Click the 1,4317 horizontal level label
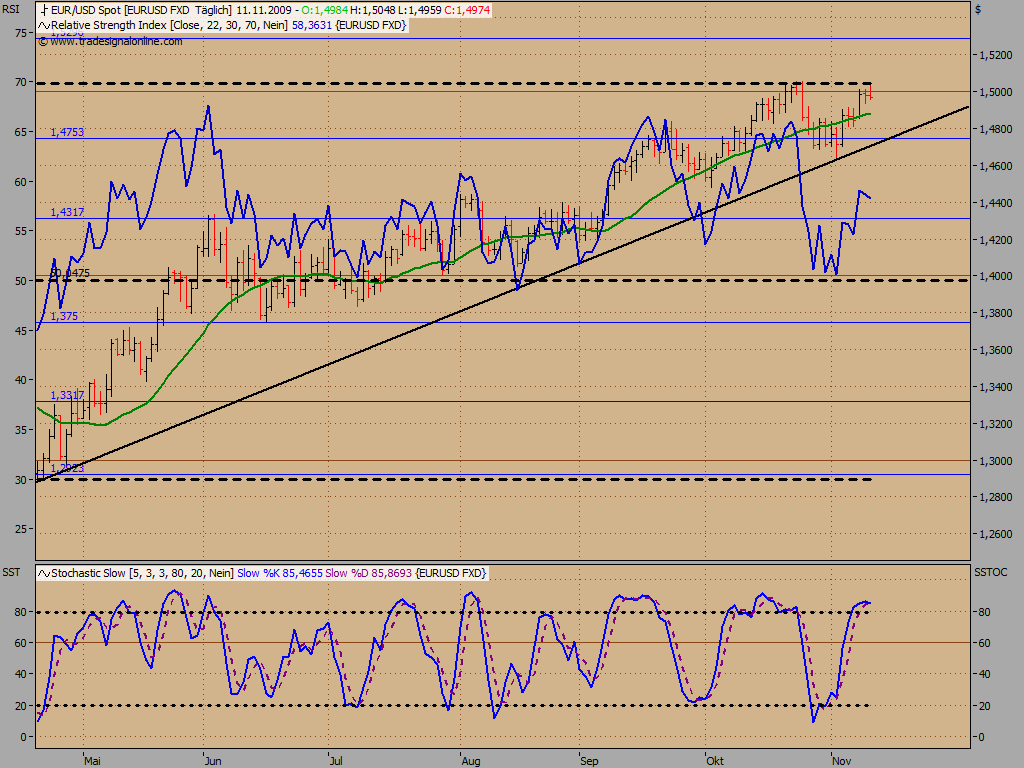Viewport: 1024px width, 768px height. click(67, 212)
